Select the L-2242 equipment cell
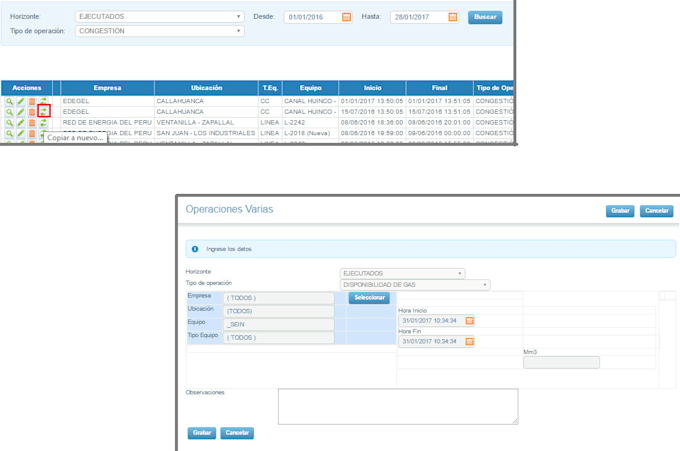This screenshot has height=451, width=680. (x=311, y=123)
